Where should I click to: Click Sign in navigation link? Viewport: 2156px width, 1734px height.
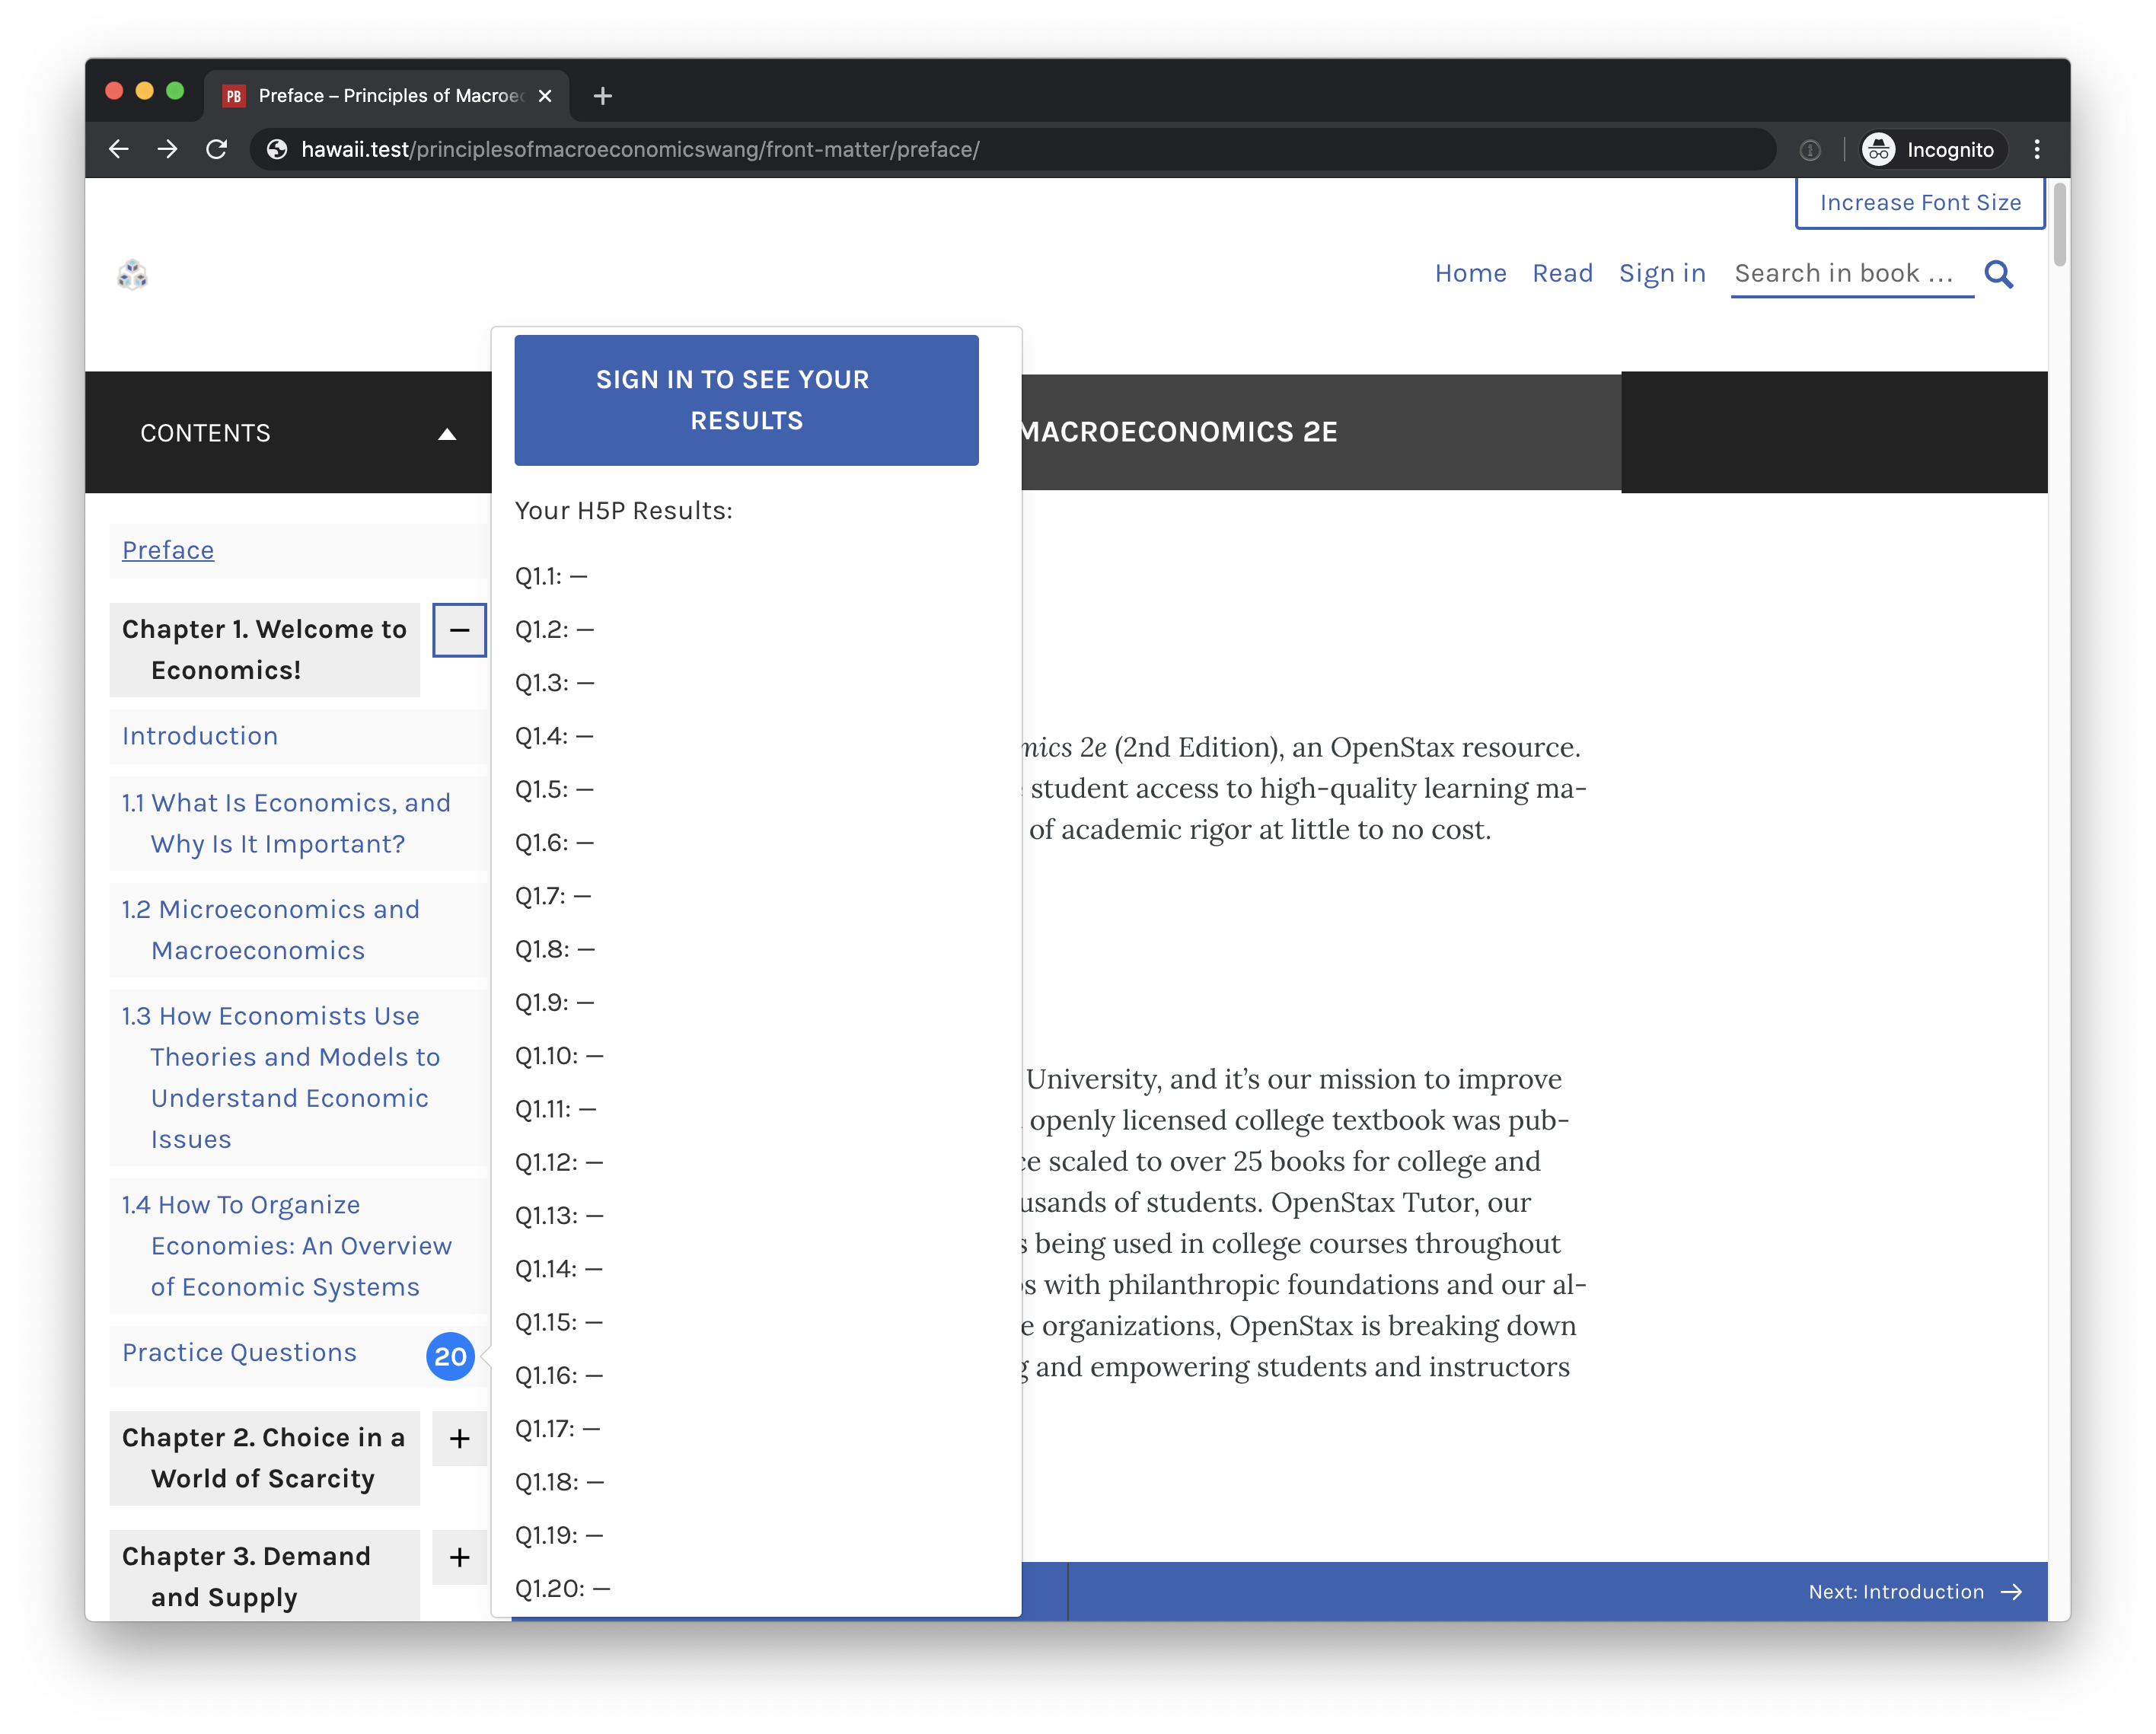pyautogui.click(x=1662, y=273)
